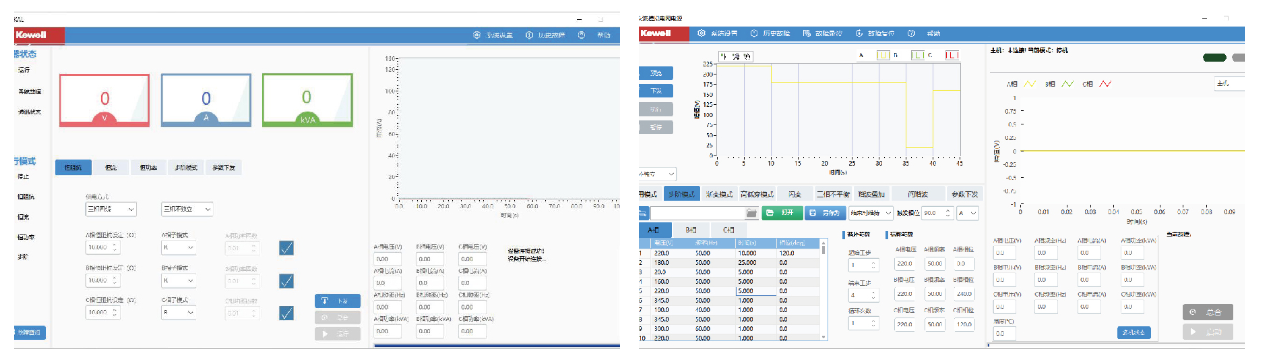Screen dimensions: 1261x361
Task: Click the blue A current gauge card
Action: click(x=205, y=99)
